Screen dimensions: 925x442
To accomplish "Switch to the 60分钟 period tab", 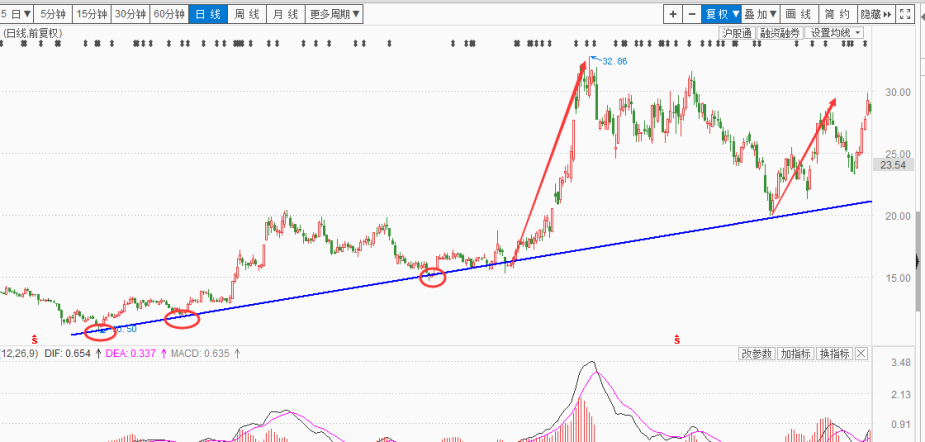I will tap(169, 14).
